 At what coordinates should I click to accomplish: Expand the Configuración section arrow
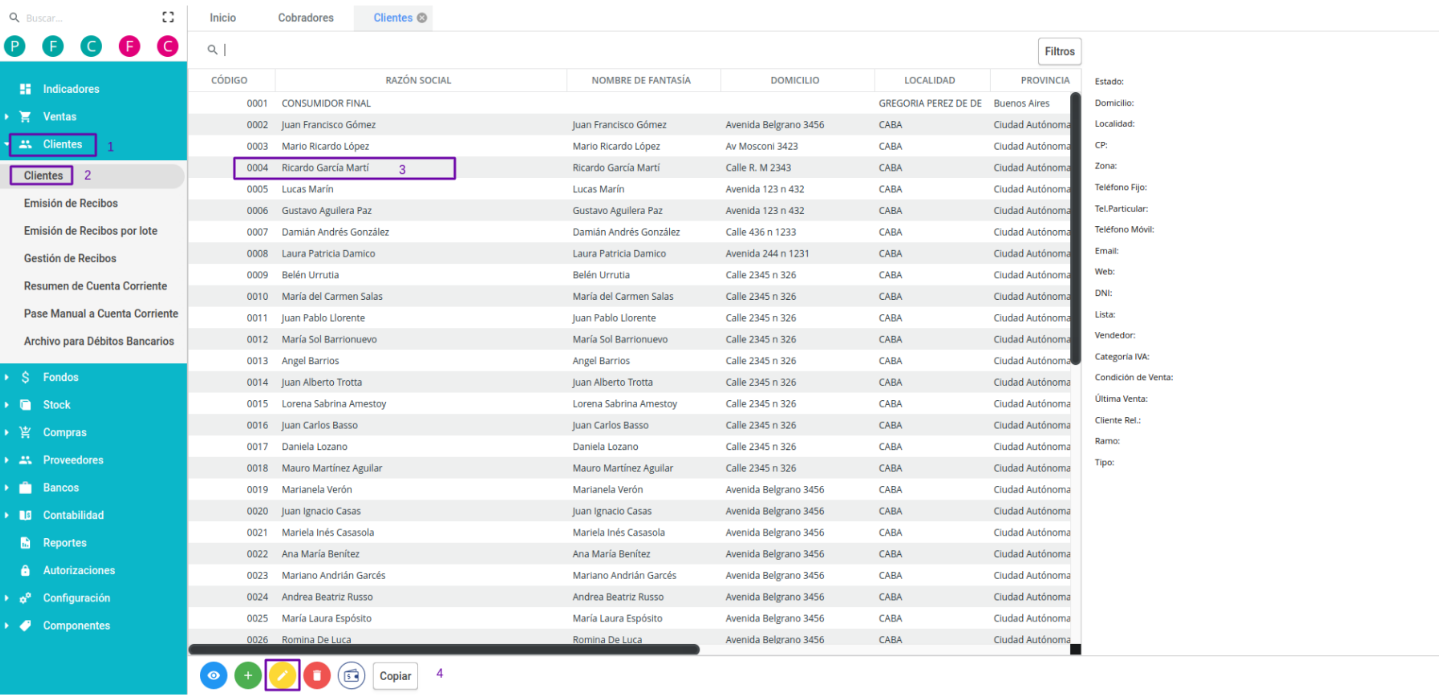point(6,598)
